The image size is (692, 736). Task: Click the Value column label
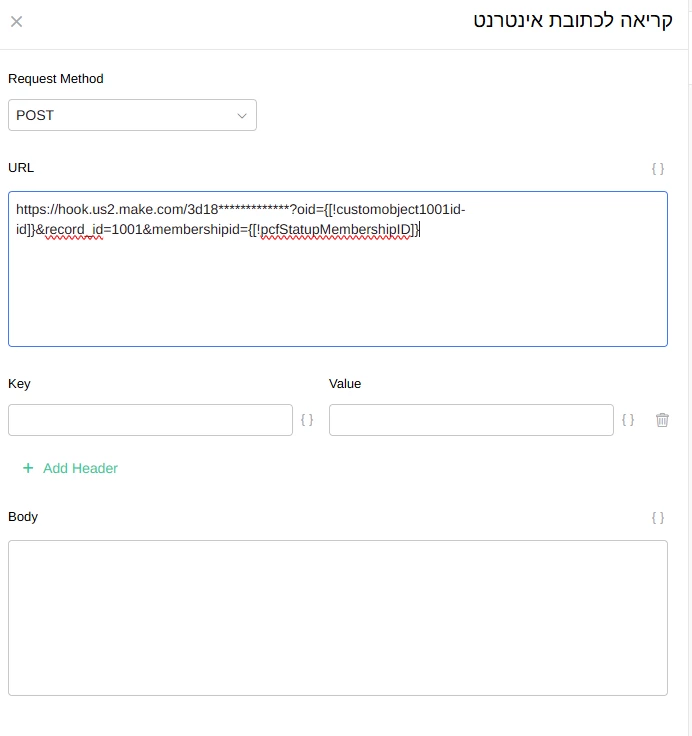coord(345,383)
